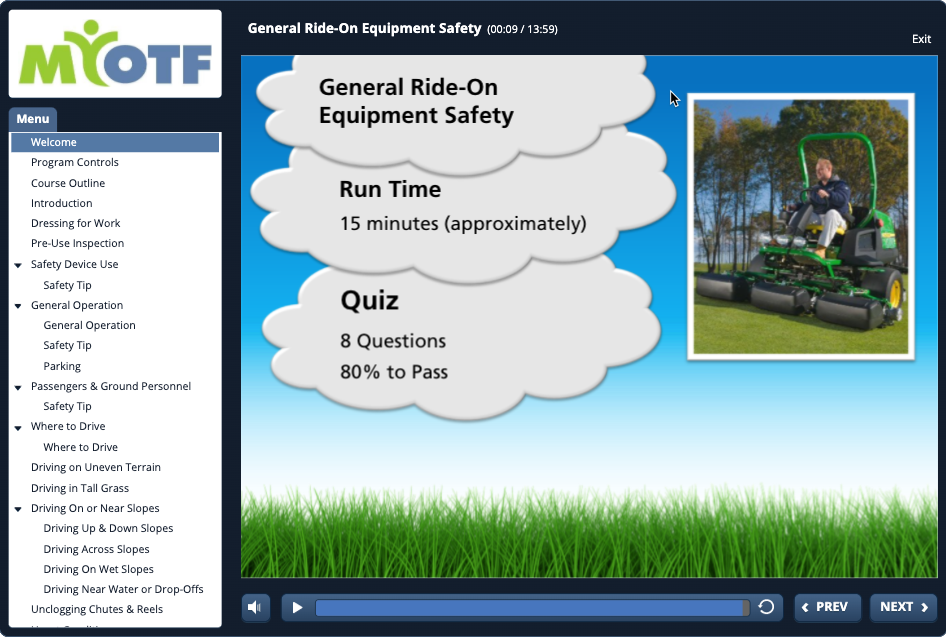946x637 pixels.
Task: Collapse Passengers & Ground Personnel arrow
Action: pyautogui.click(x=18, y=387)
